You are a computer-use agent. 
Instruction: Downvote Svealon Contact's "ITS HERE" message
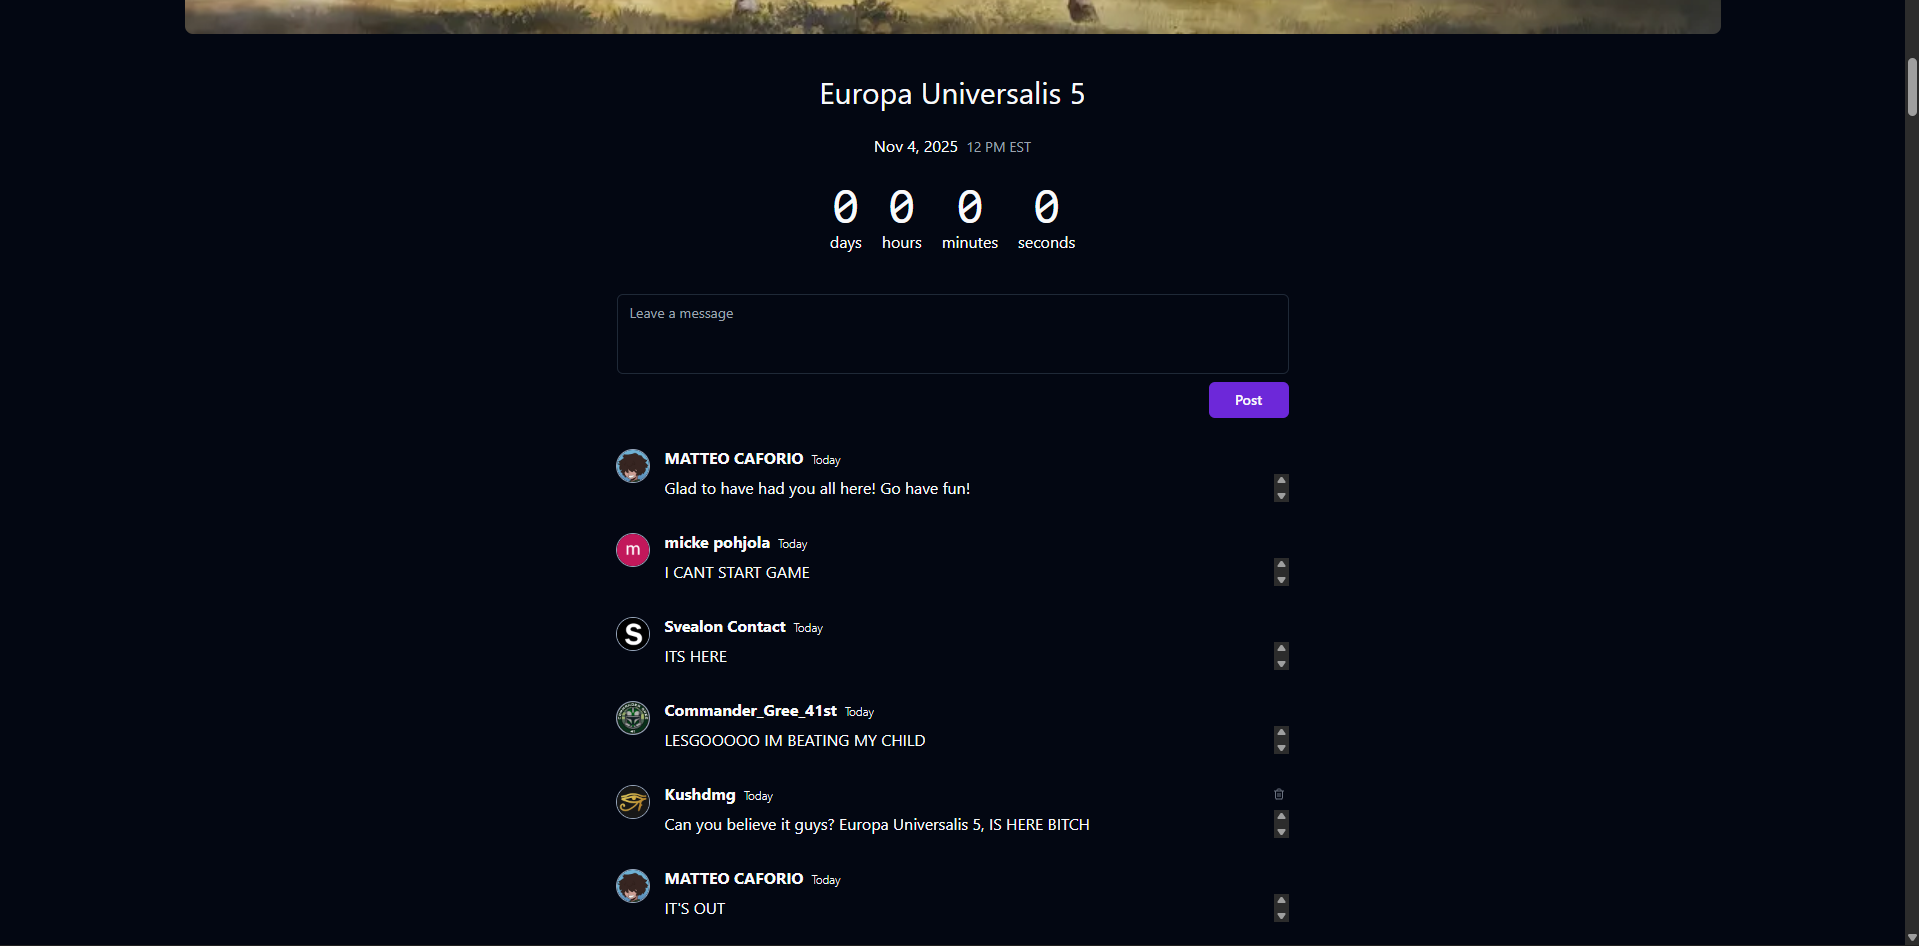tap(1280, 664)
